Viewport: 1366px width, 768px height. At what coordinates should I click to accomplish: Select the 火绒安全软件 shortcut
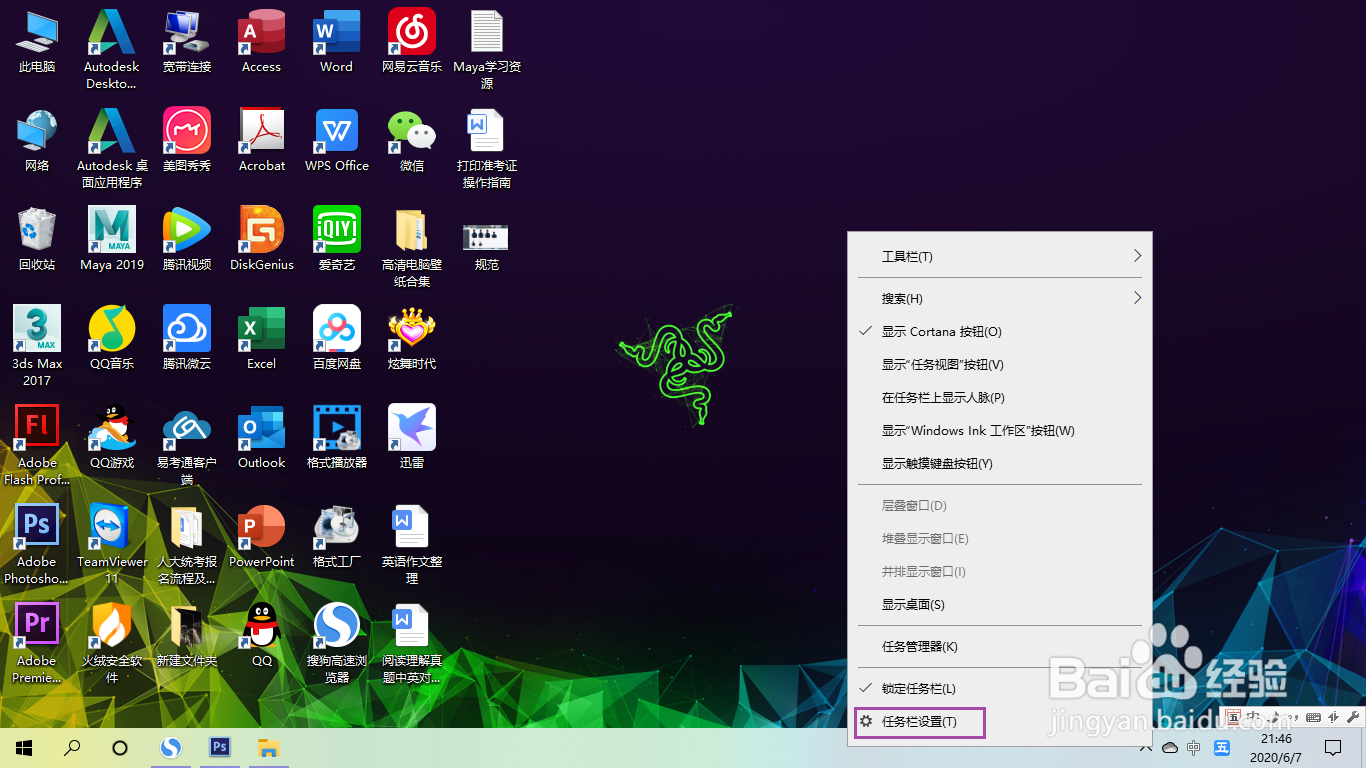pos(112,643)
